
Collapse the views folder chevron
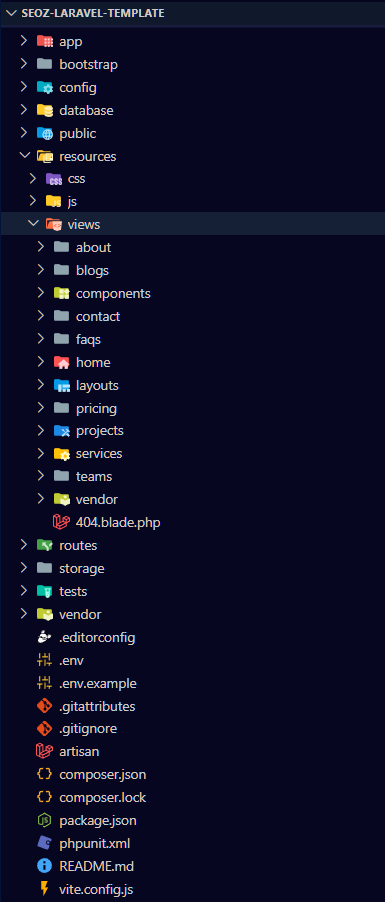33,224
